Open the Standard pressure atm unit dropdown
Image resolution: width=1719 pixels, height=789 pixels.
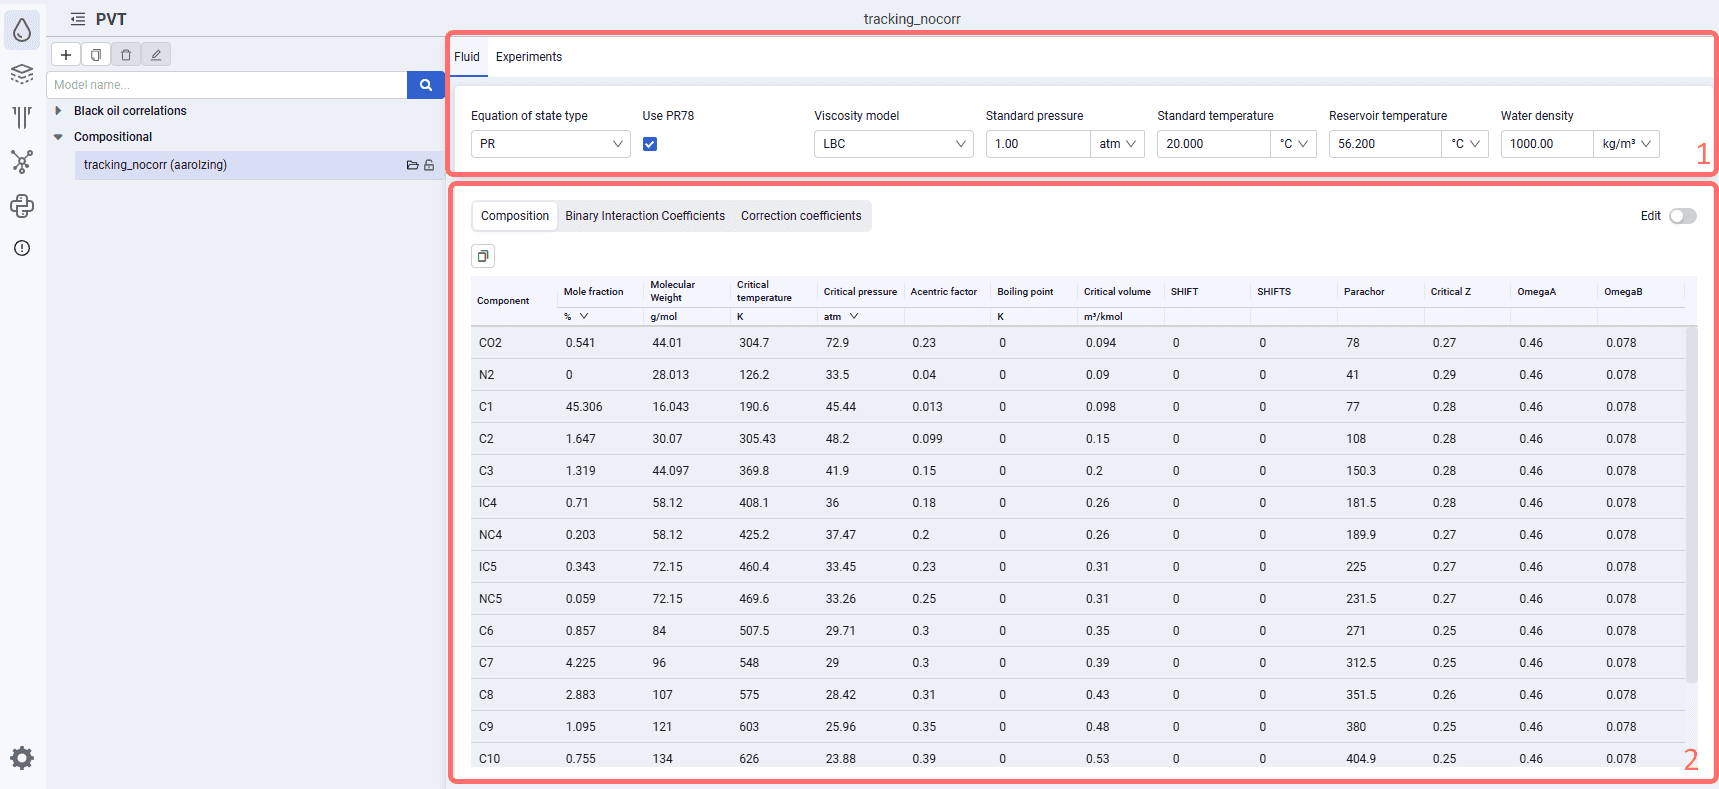[x=1118, y=144]
